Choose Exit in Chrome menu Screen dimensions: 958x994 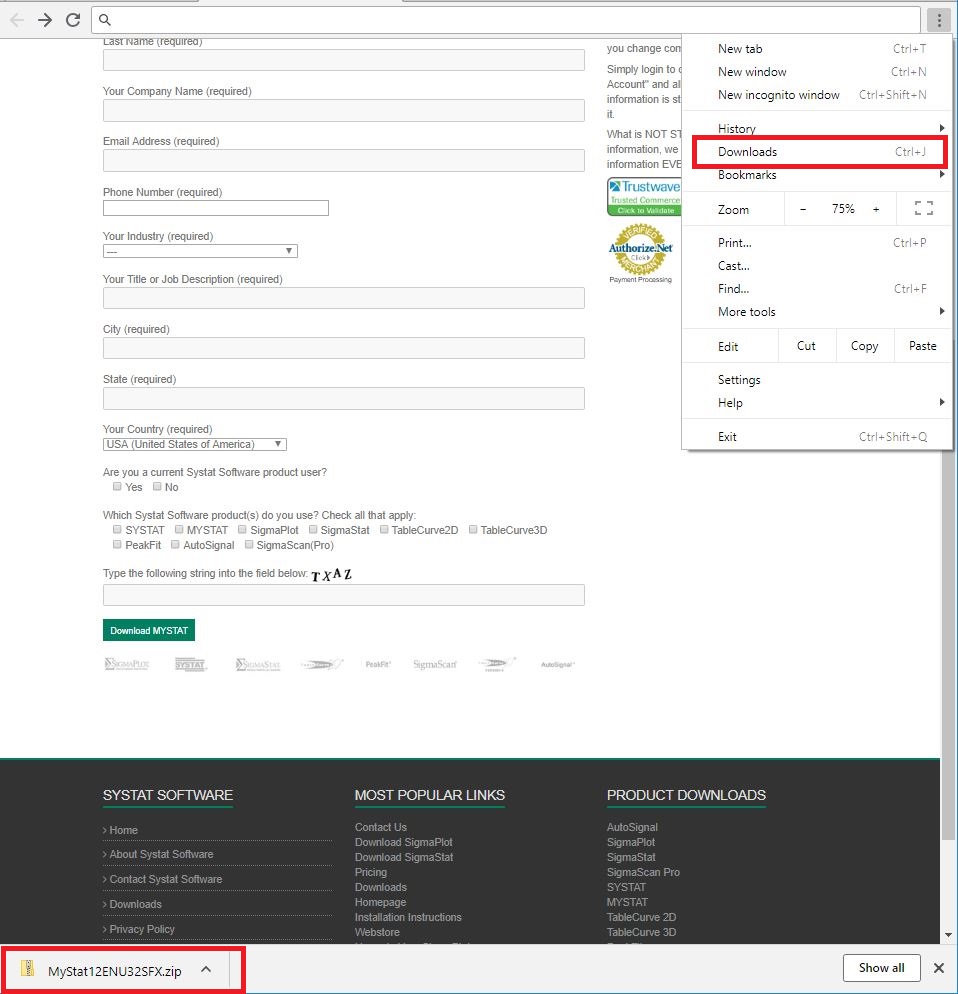[x=817, y=437]
